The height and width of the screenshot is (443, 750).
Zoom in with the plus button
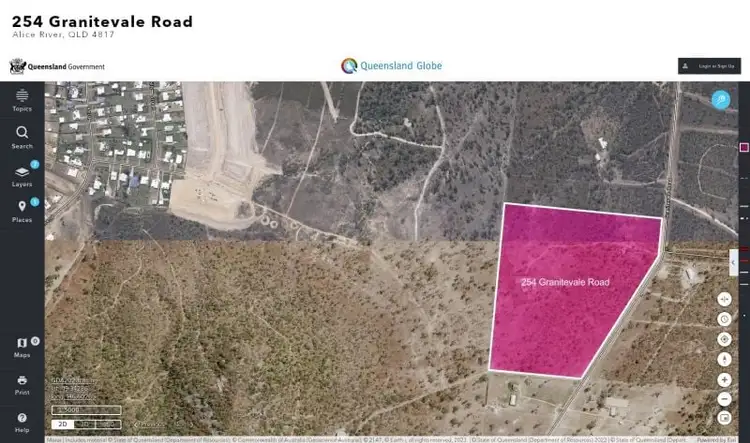(724, 380)
